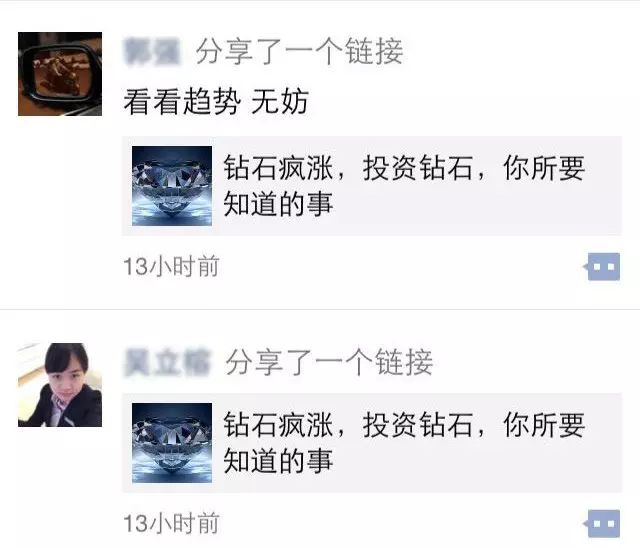The image size is (640, 548).
Task: Open second post's blurred username profile
Action: coord(167,362)
